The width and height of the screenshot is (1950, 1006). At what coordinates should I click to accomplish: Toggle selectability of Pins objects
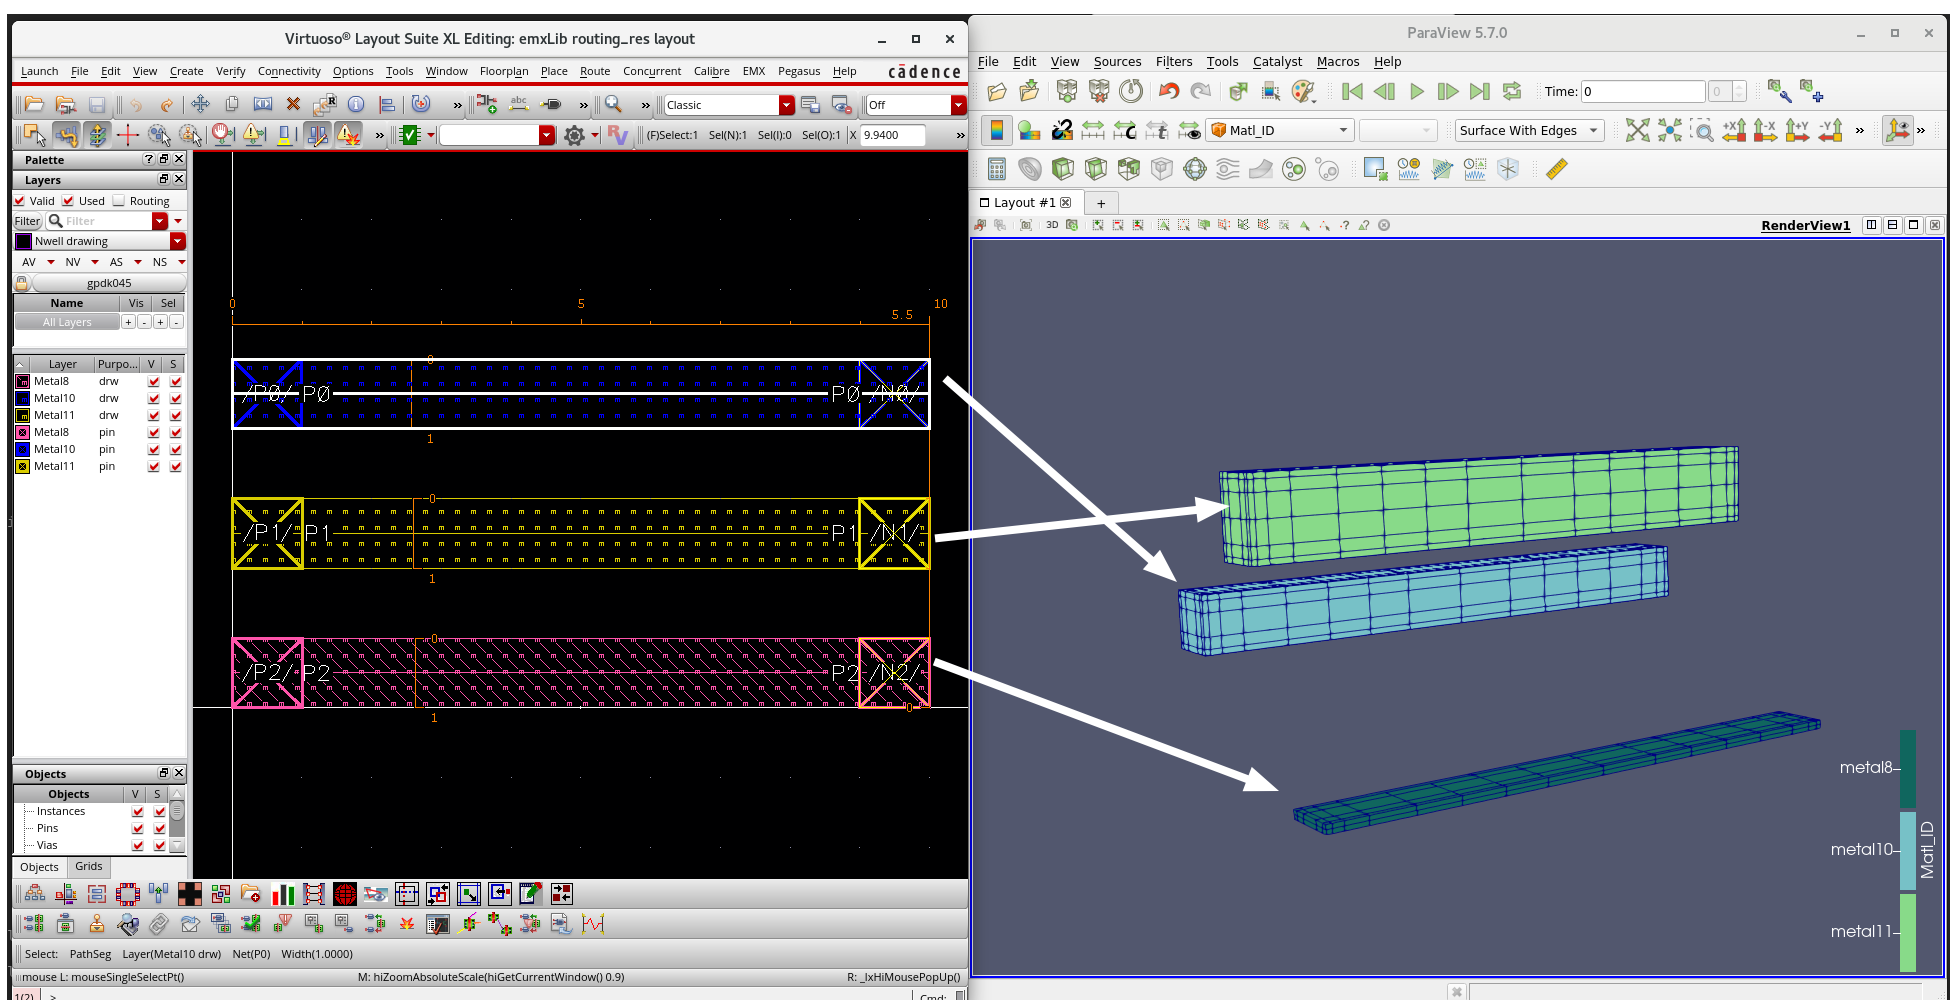click(159, 828)
